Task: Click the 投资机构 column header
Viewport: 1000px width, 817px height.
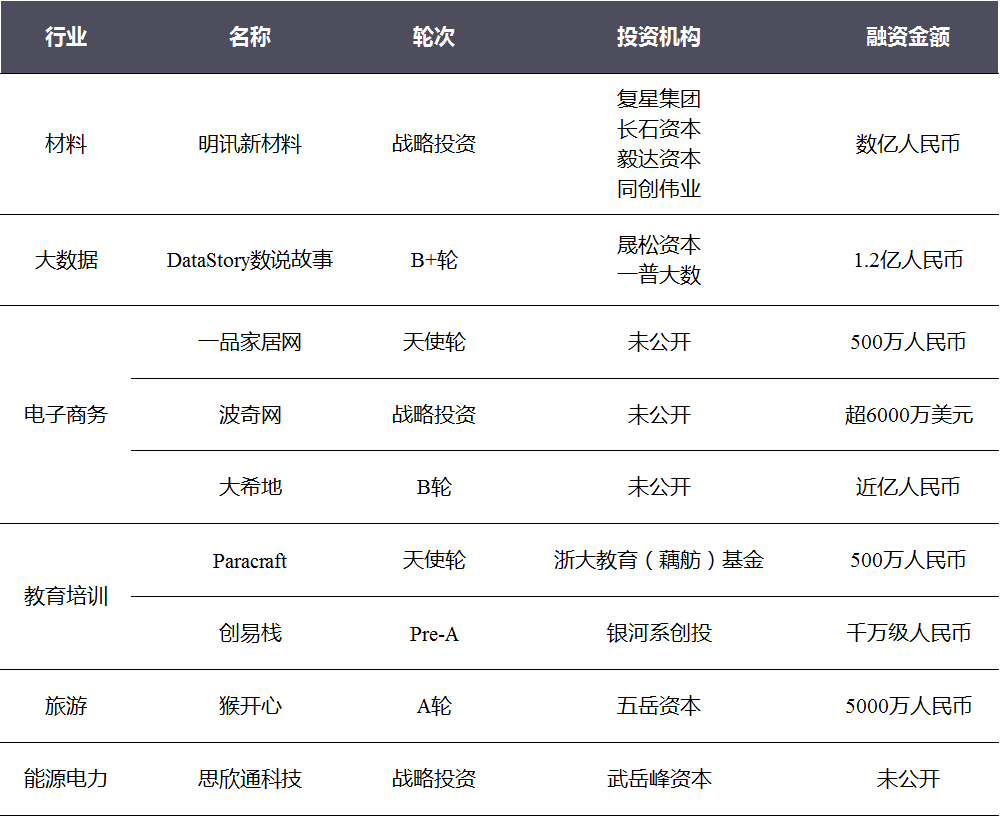Action: click(x=659, y=36)
